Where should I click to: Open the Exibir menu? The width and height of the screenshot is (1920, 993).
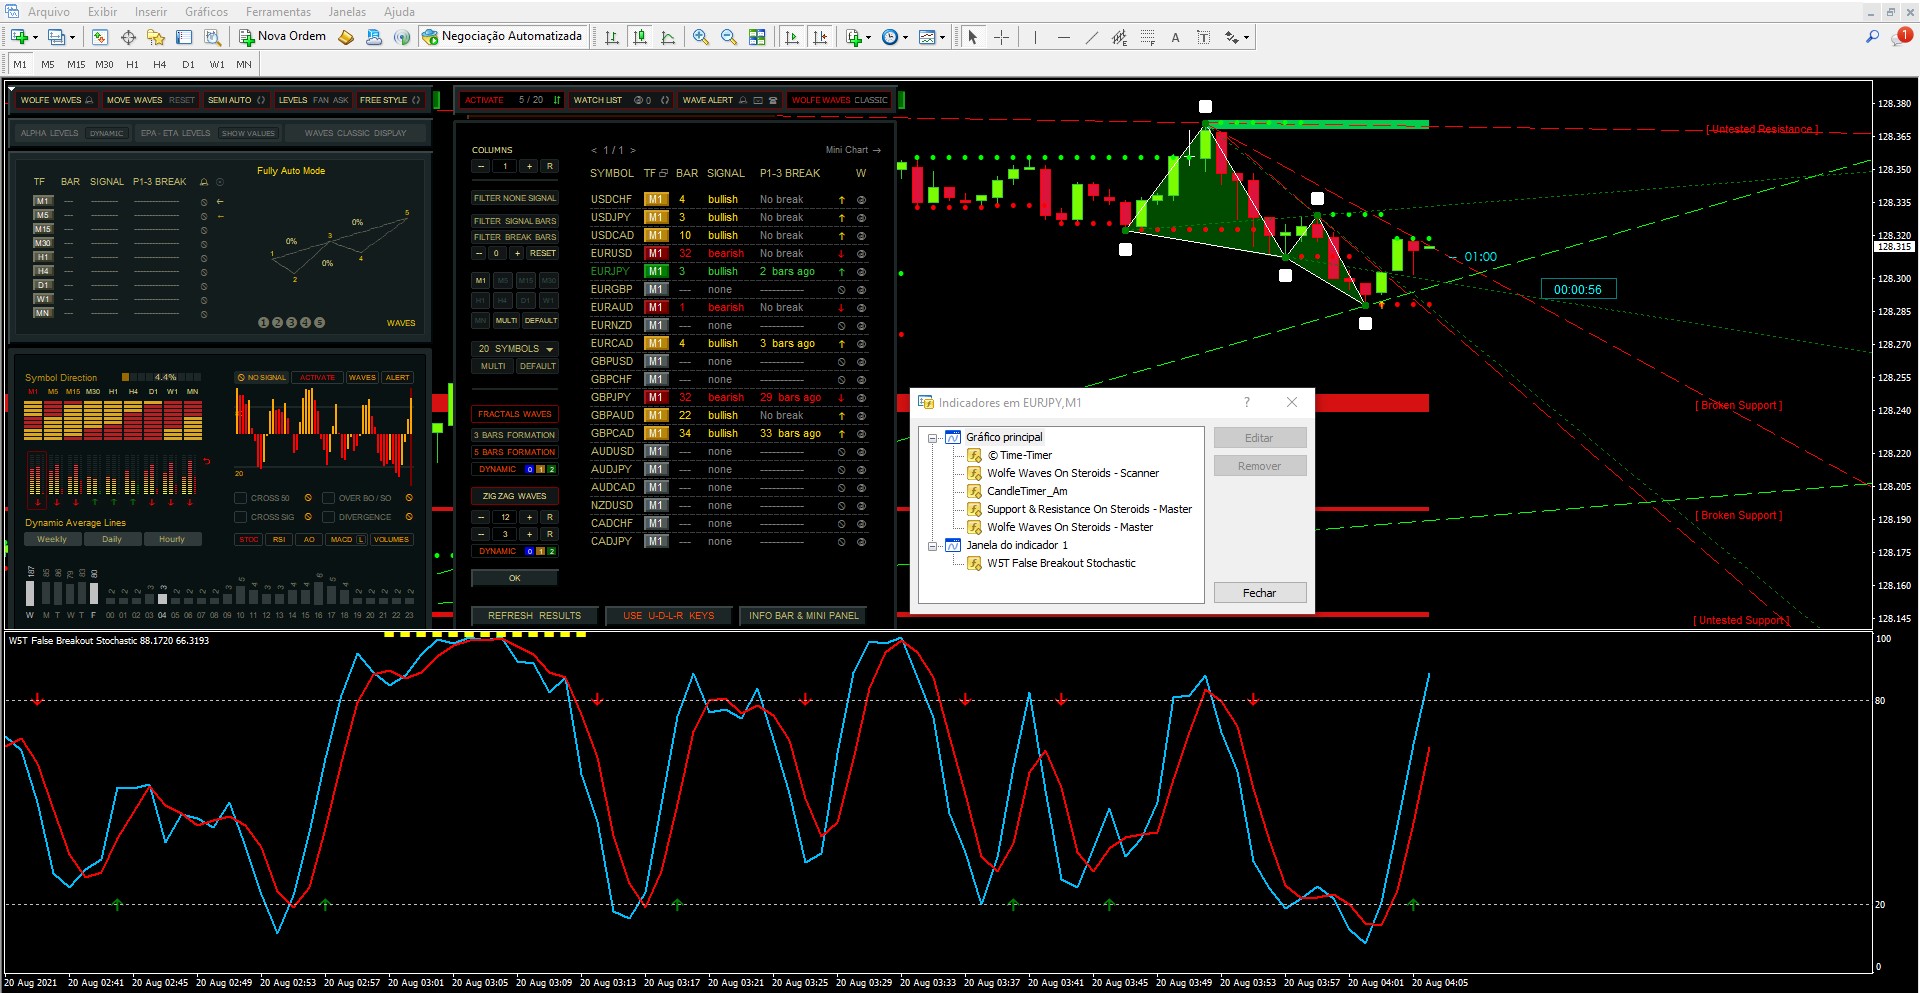(102, 12)
